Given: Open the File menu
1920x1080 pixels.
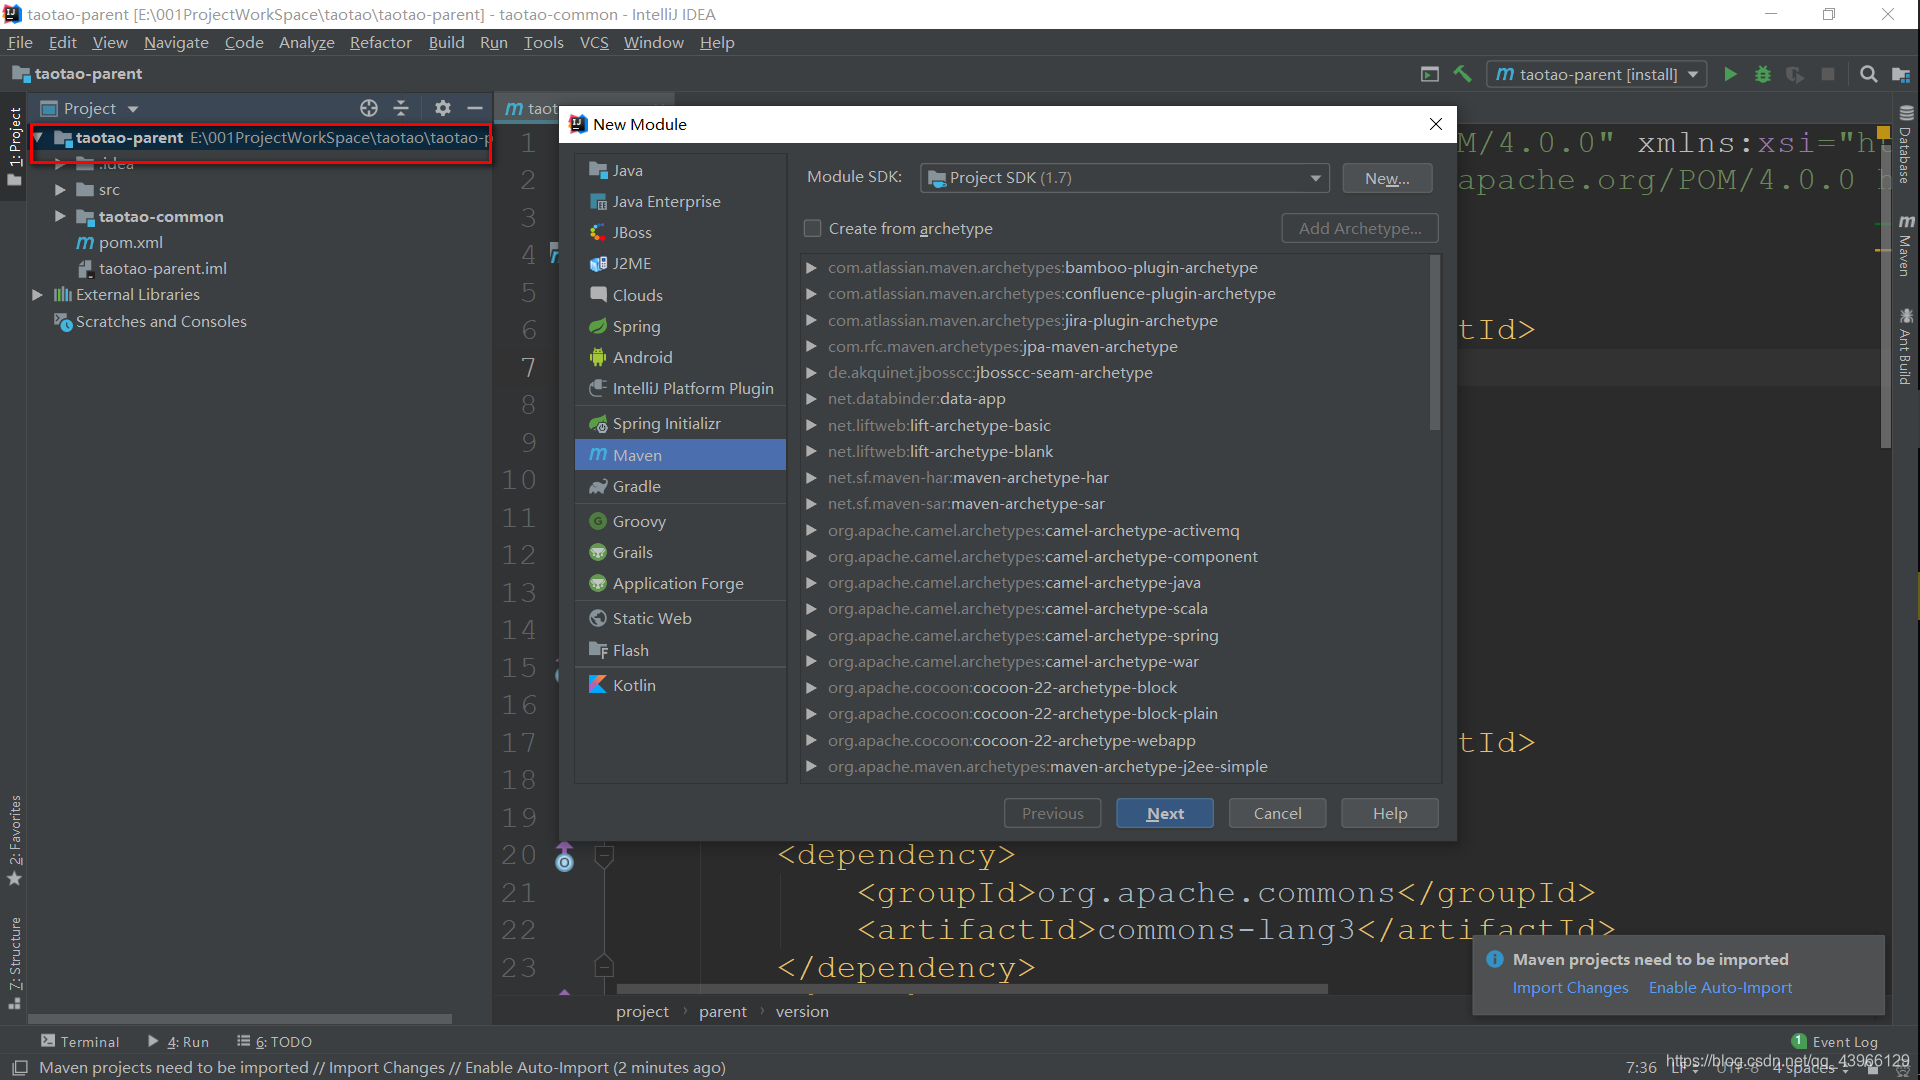Looking at the screenshot, I should pos(20,42).
